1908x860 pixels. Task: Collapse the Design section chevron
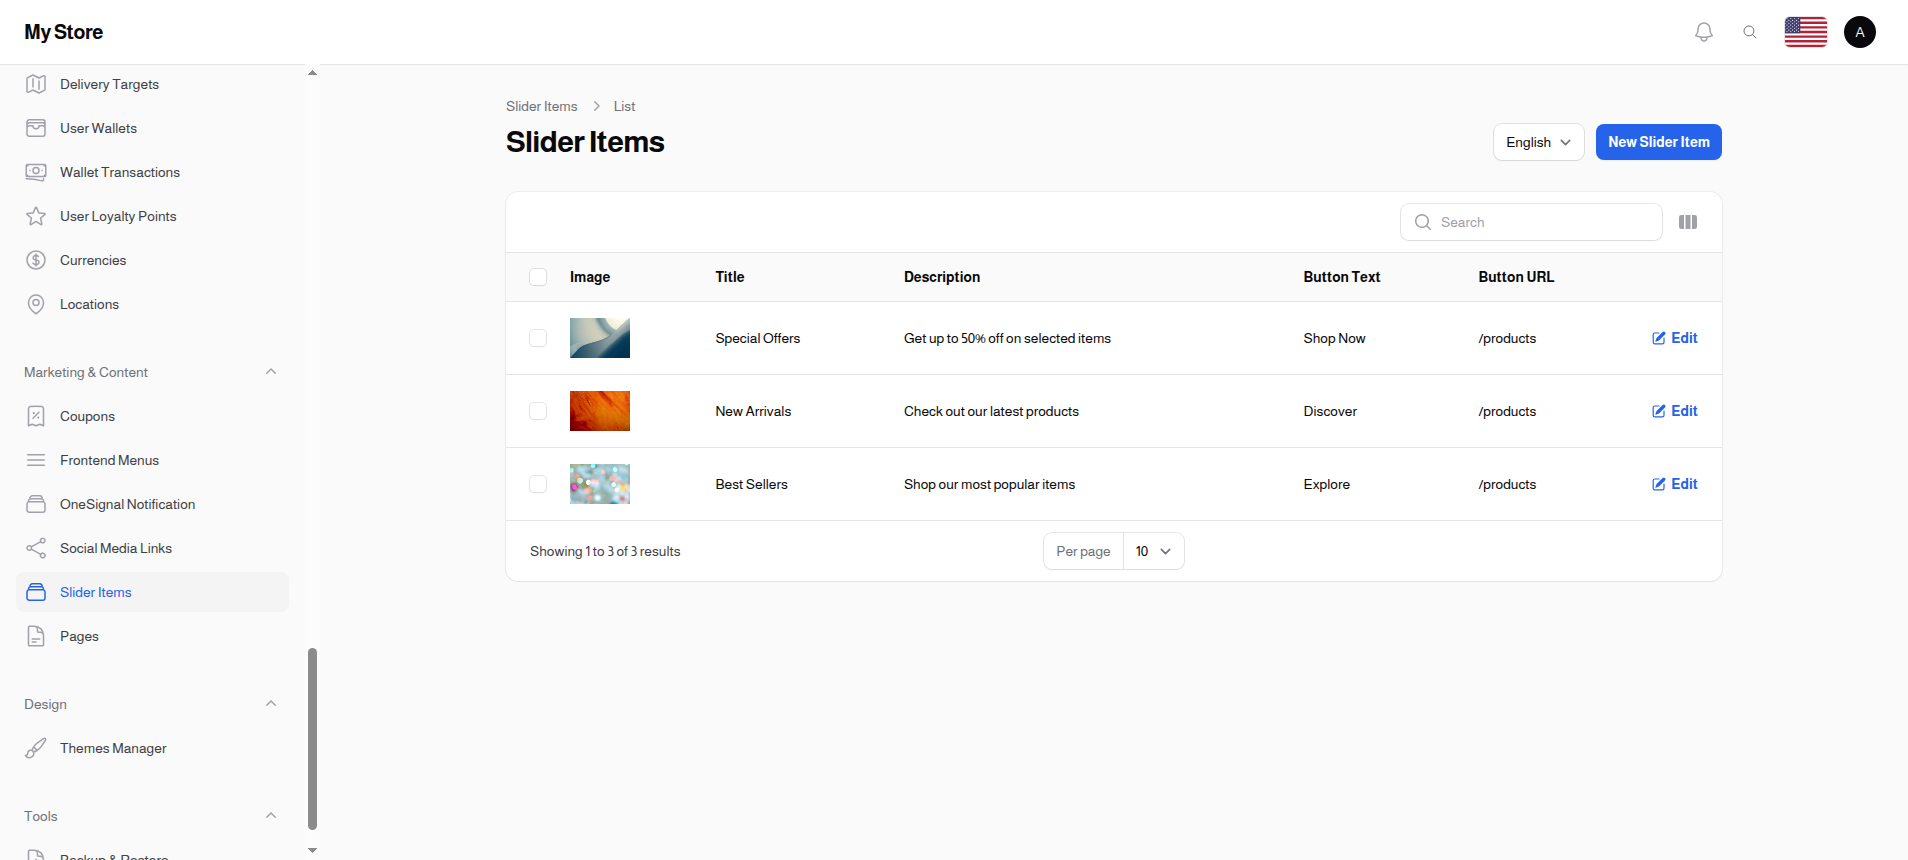coord(271,704)
